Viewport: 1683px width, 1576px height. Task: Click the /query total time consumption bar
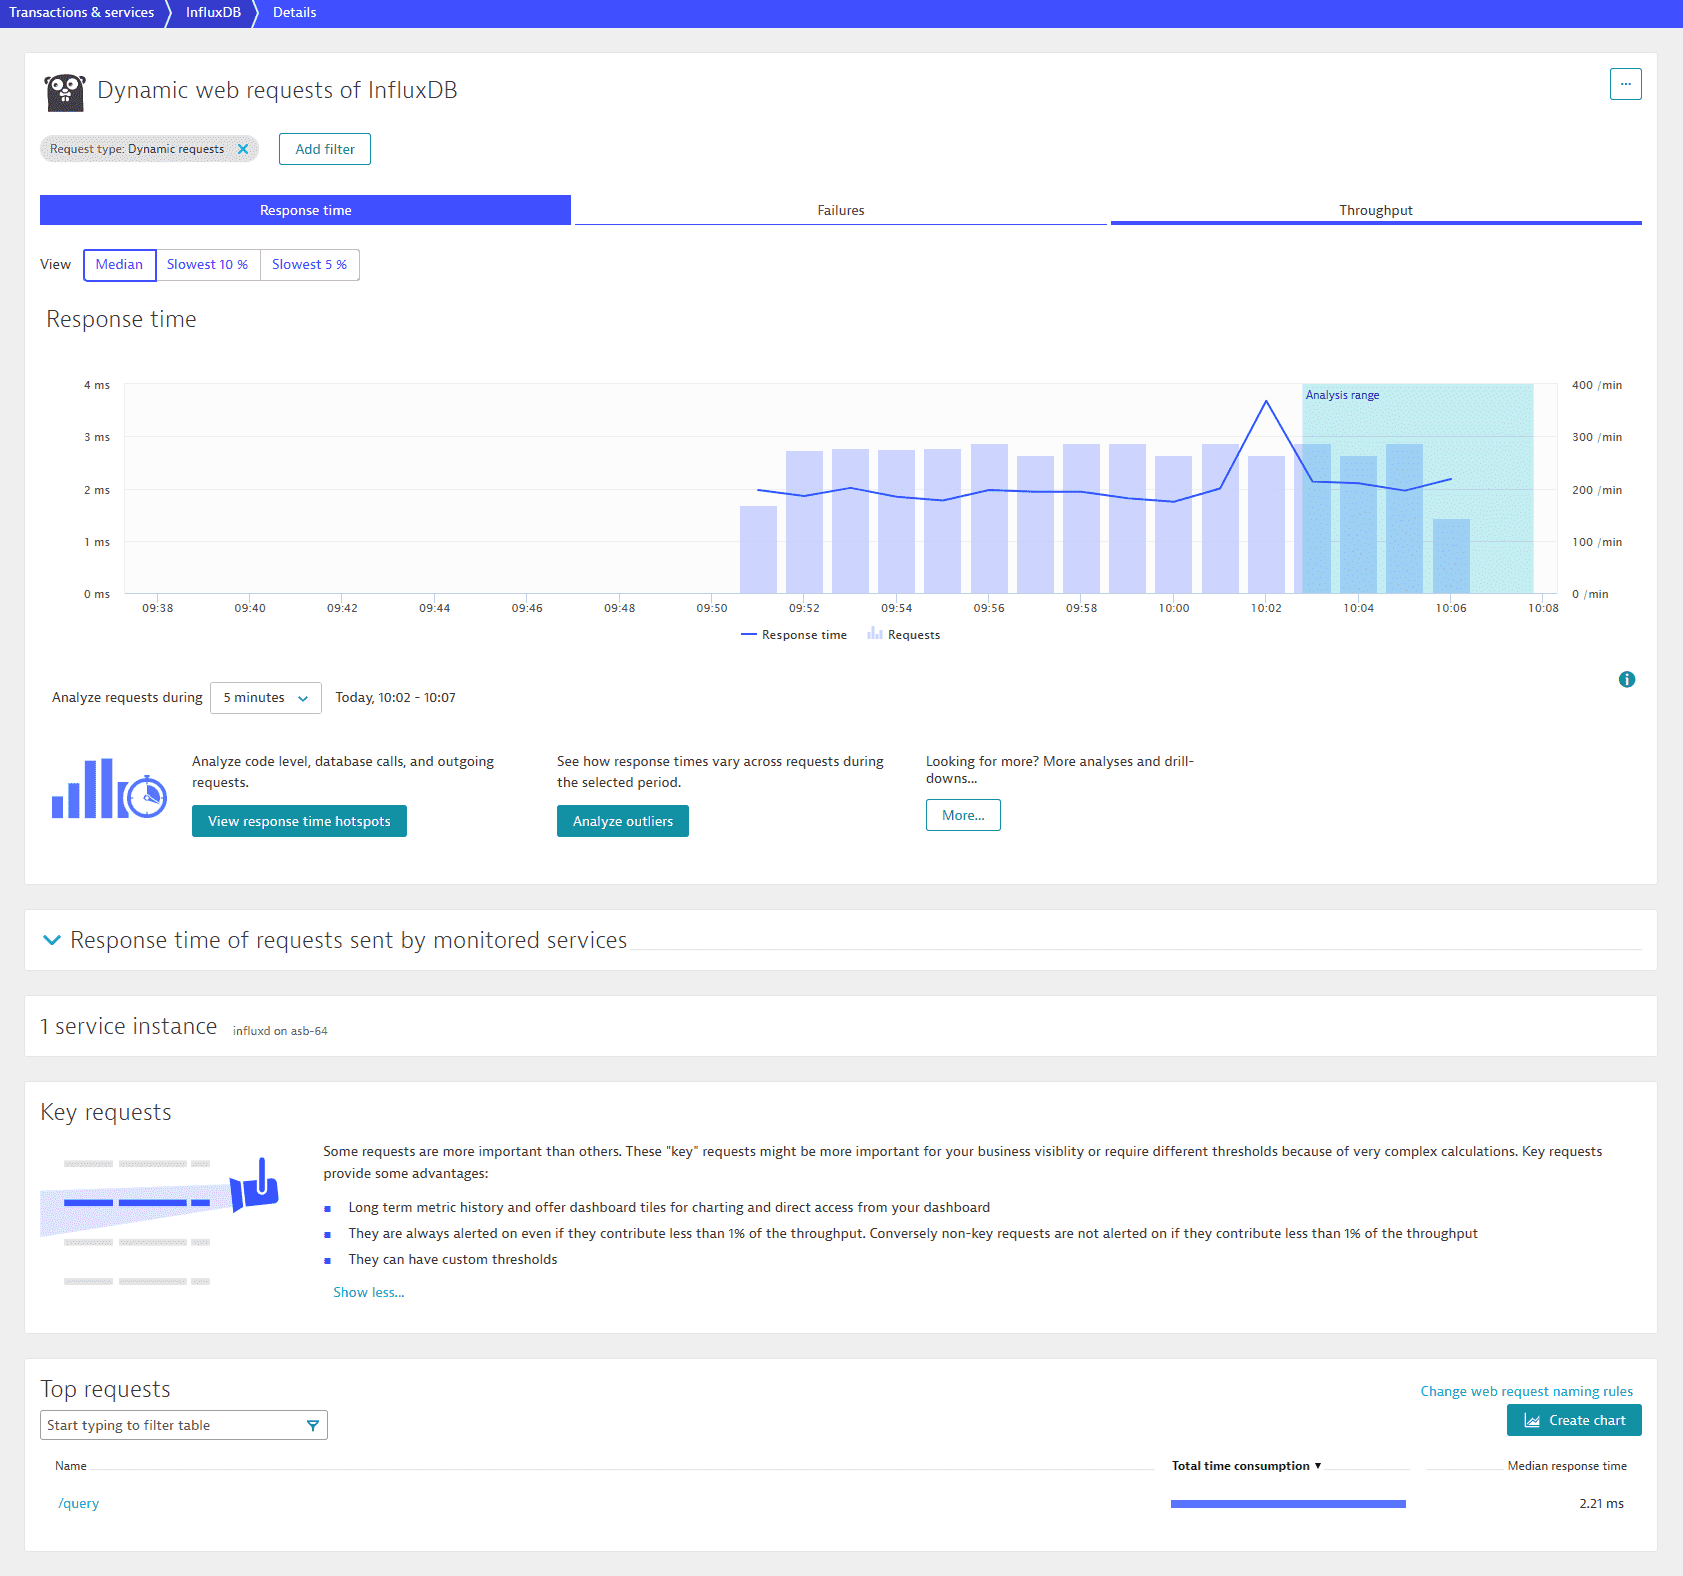[1288, 1503]
